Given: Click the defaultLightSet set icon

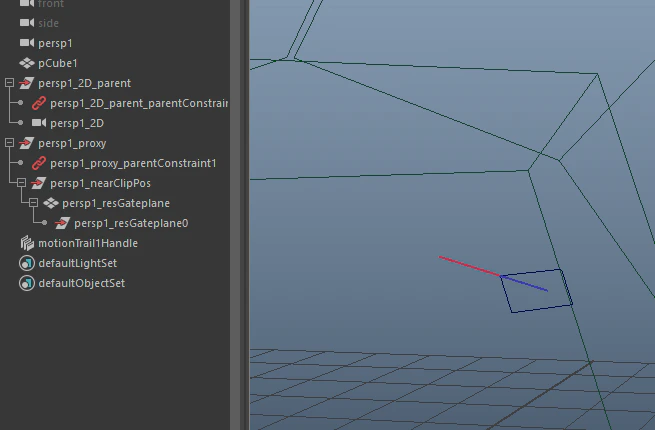Looking at the screenshot, I should tap(27, 263).
